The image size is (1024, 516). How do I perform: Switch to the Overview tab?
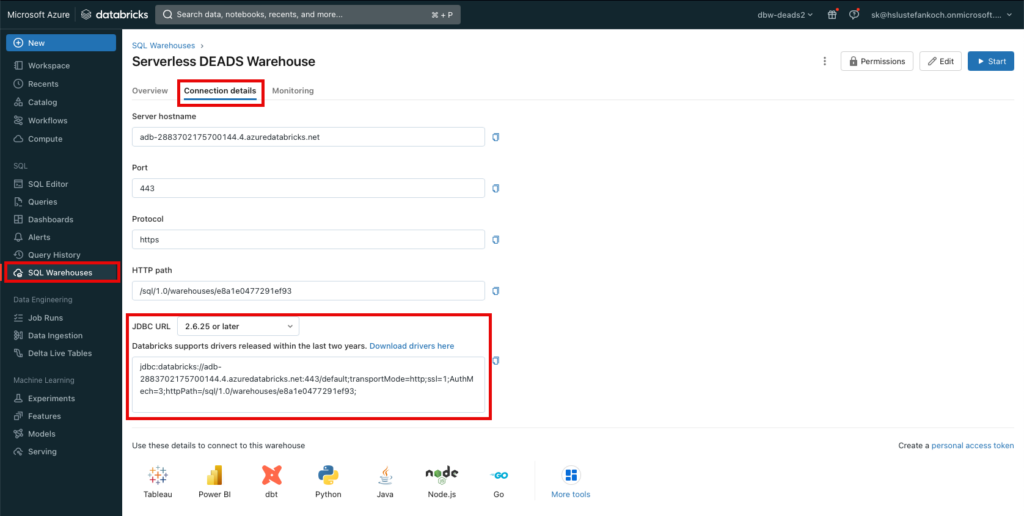150,91
